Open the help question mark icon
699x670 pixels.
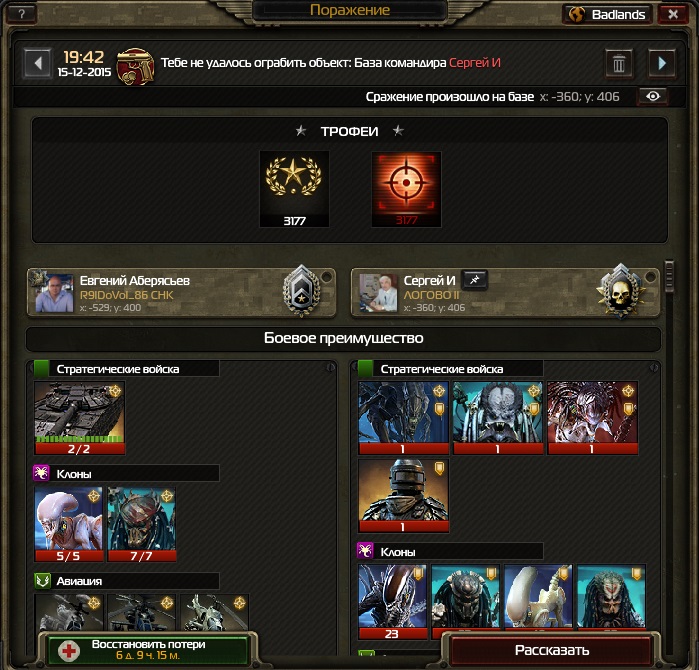point(21,14)
